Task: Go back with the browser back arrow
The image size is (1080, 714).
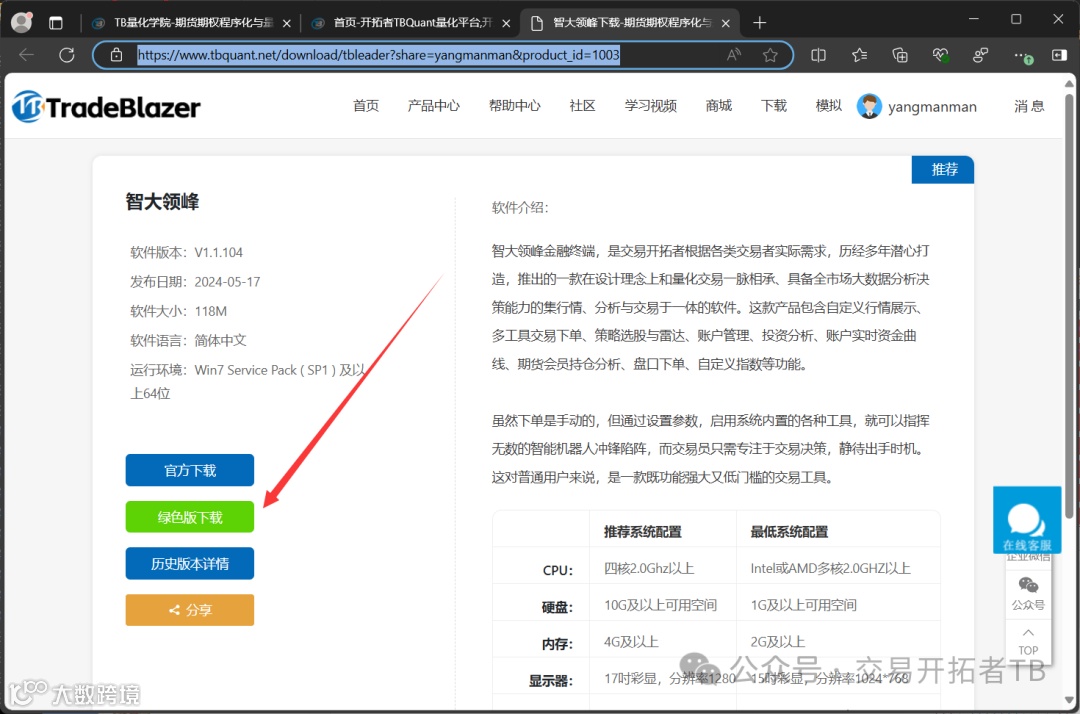Action: coord(26,55)
